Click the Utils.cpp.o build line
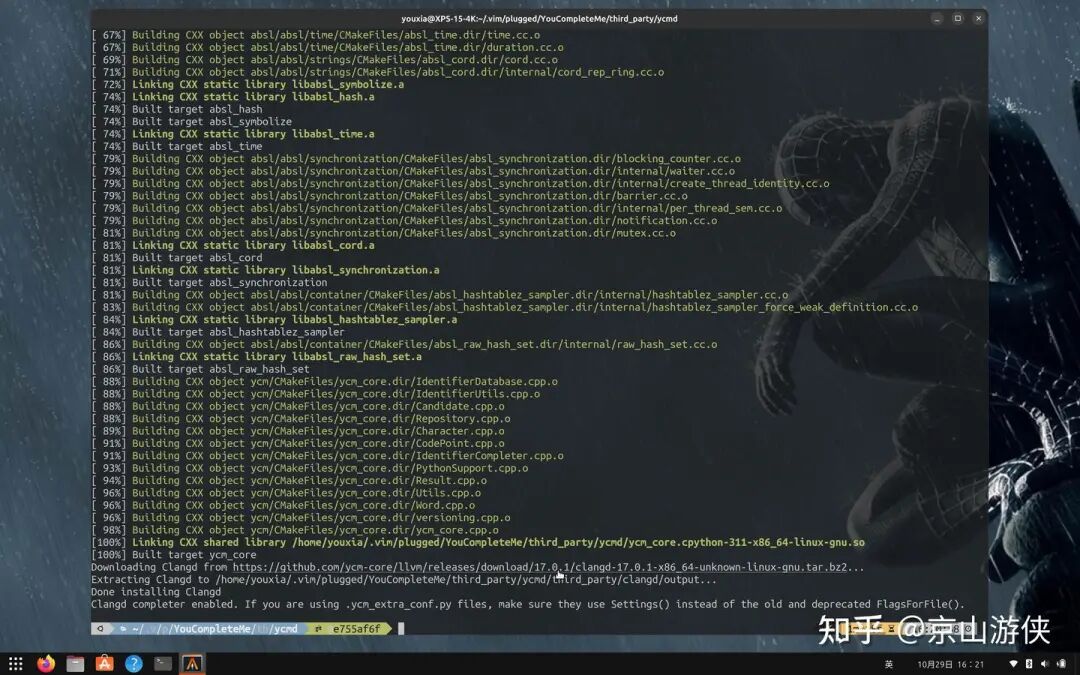Screen dimensions: 1080x675 pyautogui.click(x=286, y=493)
